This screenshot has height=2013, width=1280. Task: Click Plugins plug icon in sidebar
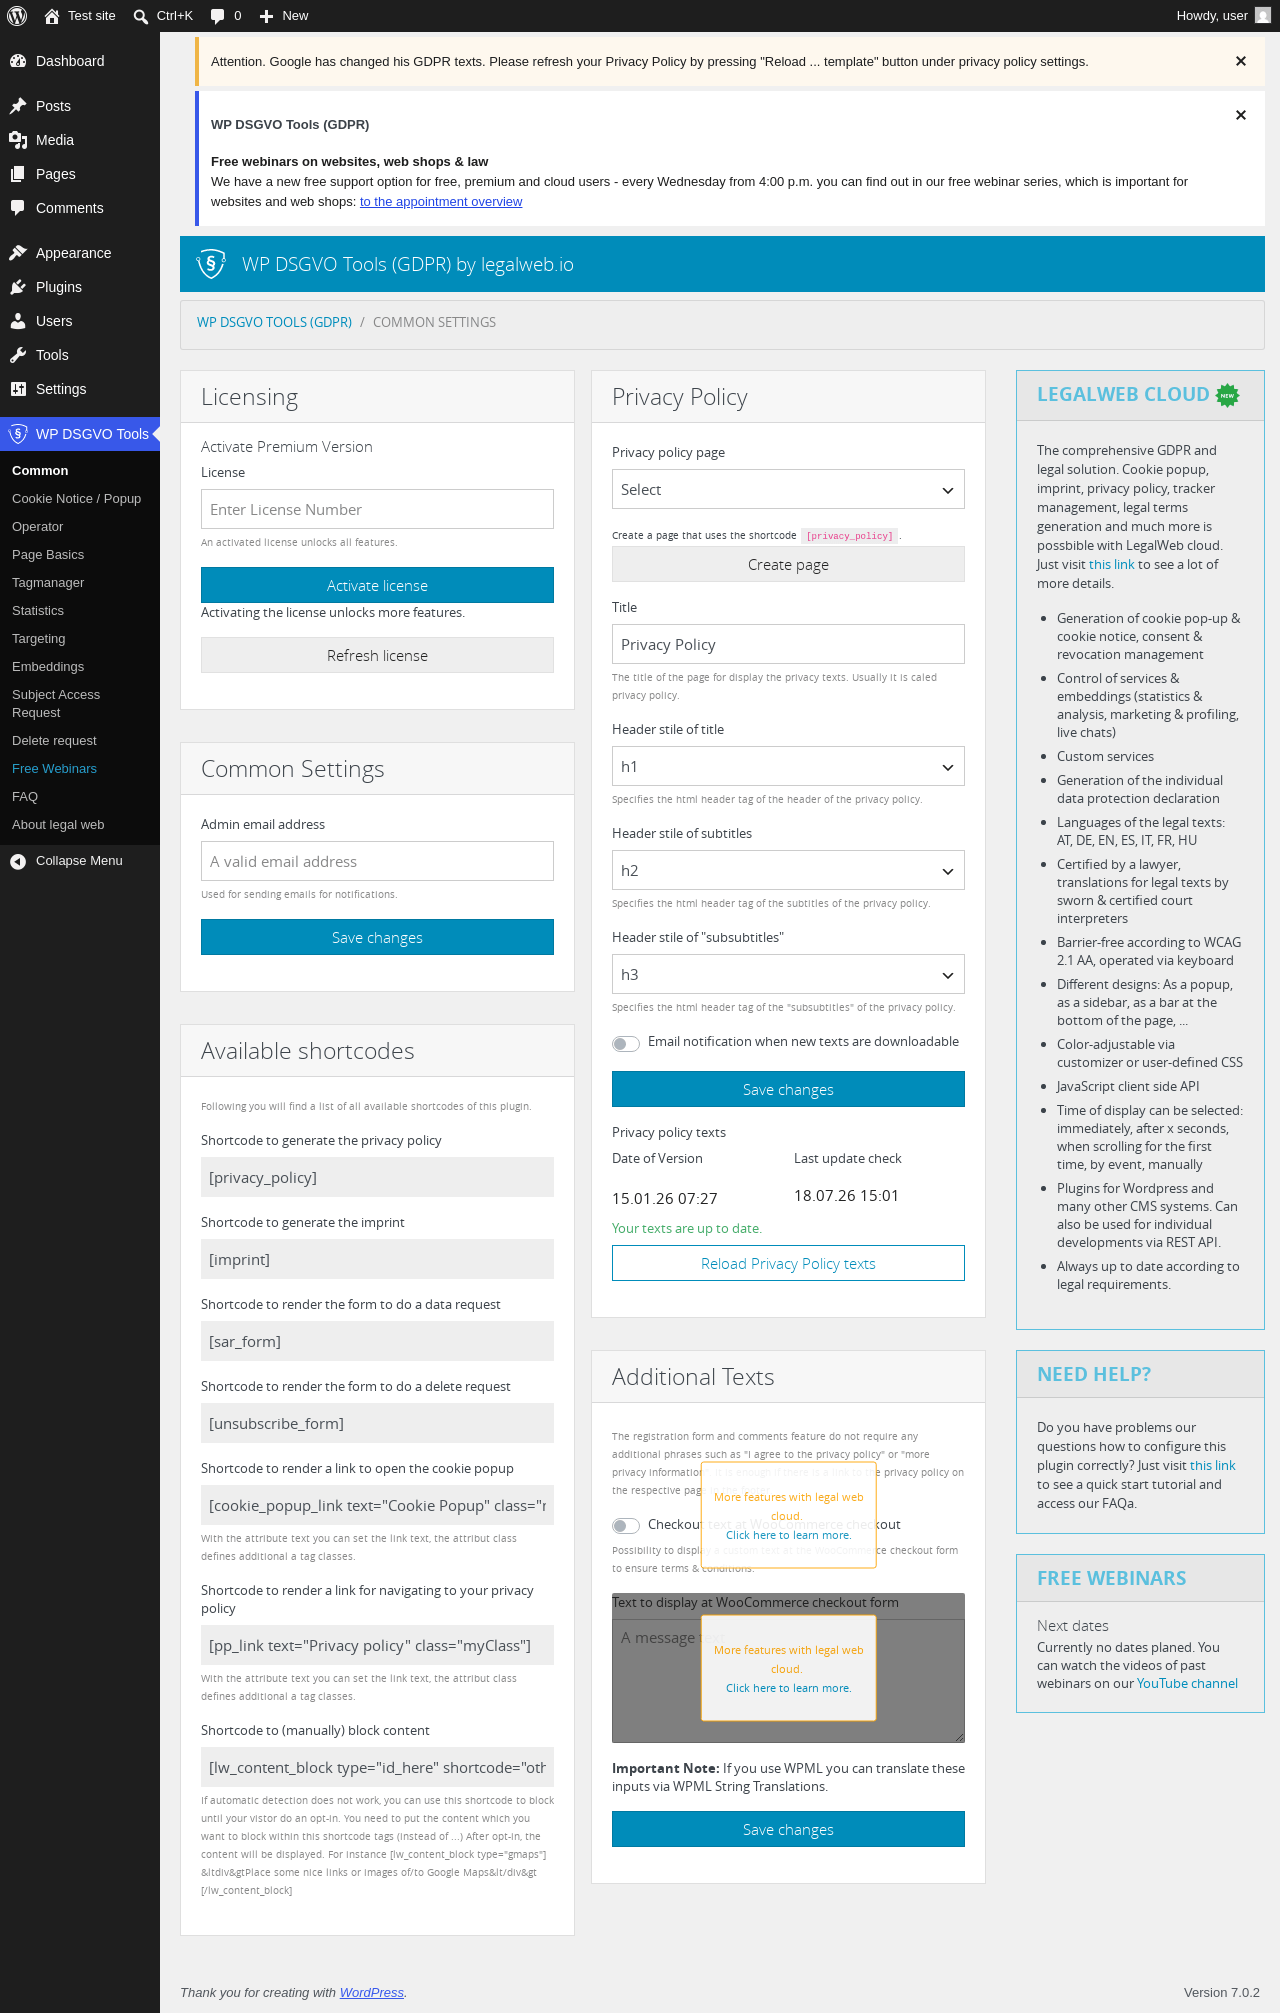coord(18,287)
